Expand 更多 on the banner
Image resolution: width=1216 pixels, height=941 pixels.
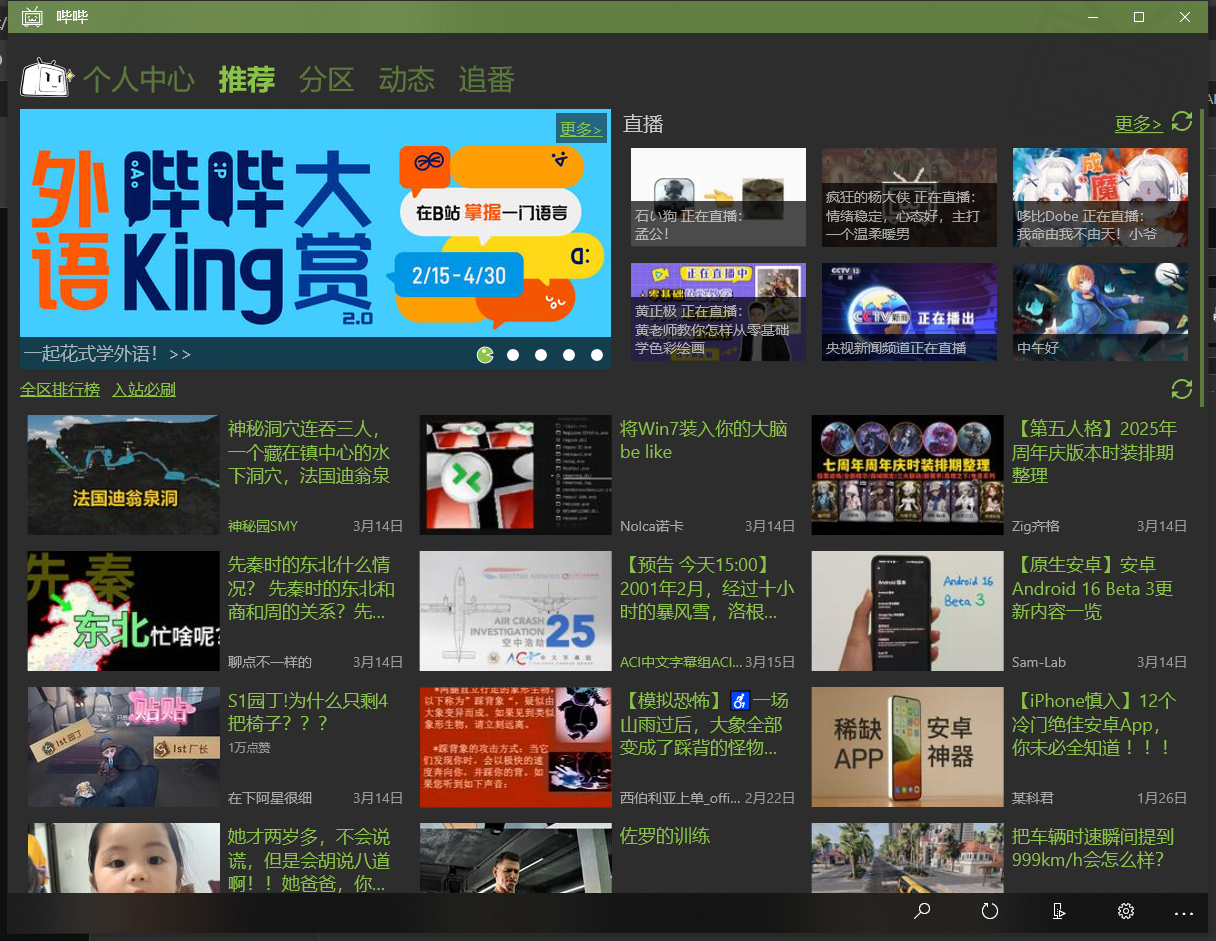coord(580,128)
